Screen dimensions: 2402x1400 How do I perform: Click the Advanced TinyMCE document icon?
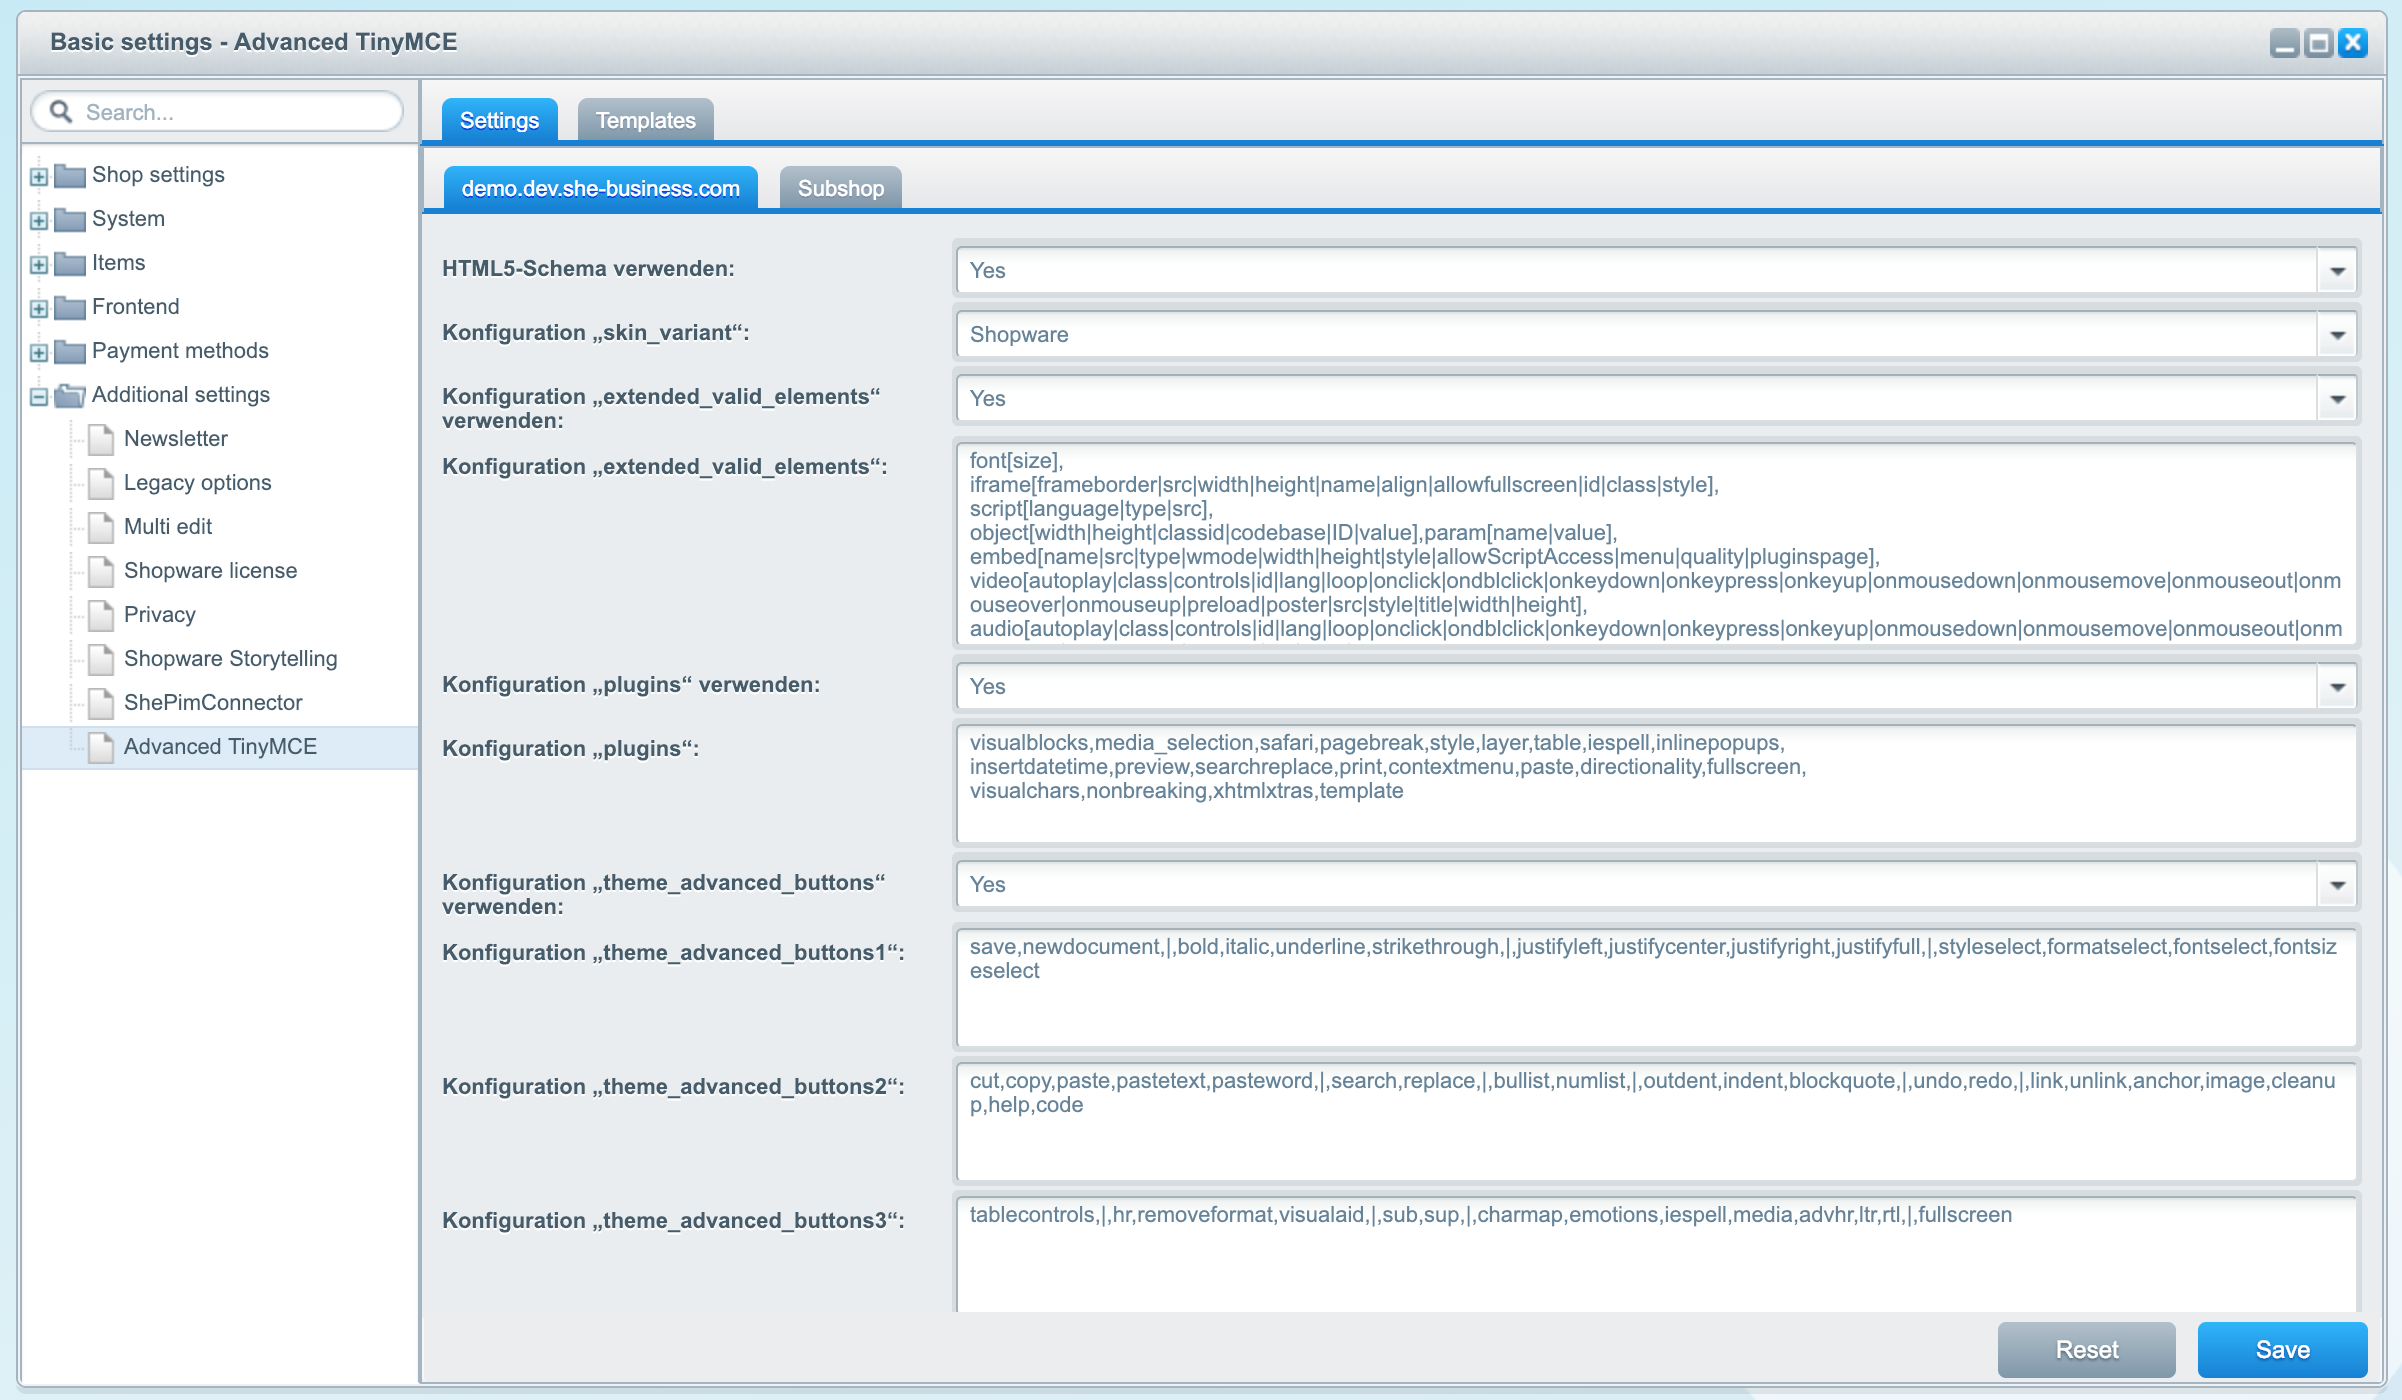(x=101, y=747)
